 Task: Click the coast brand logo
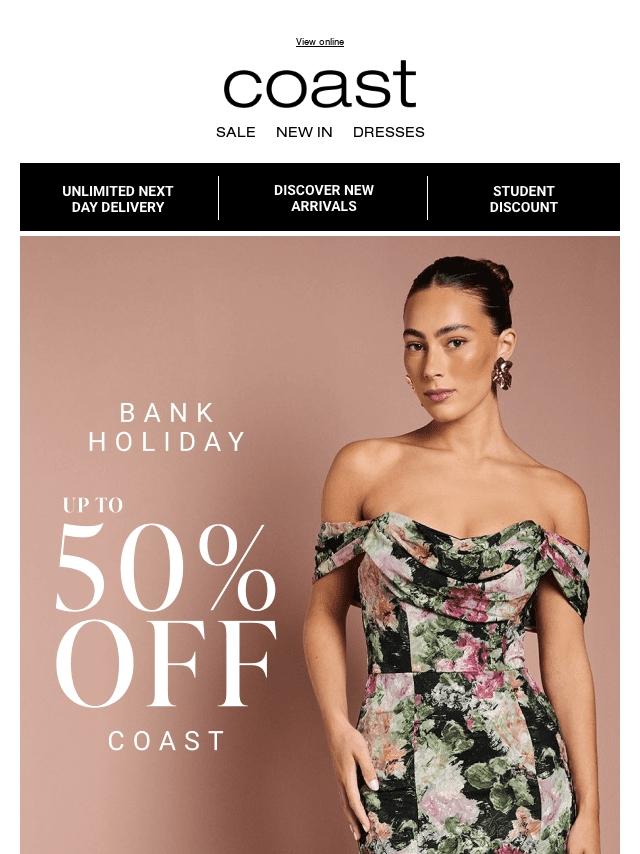pos(320,84)
